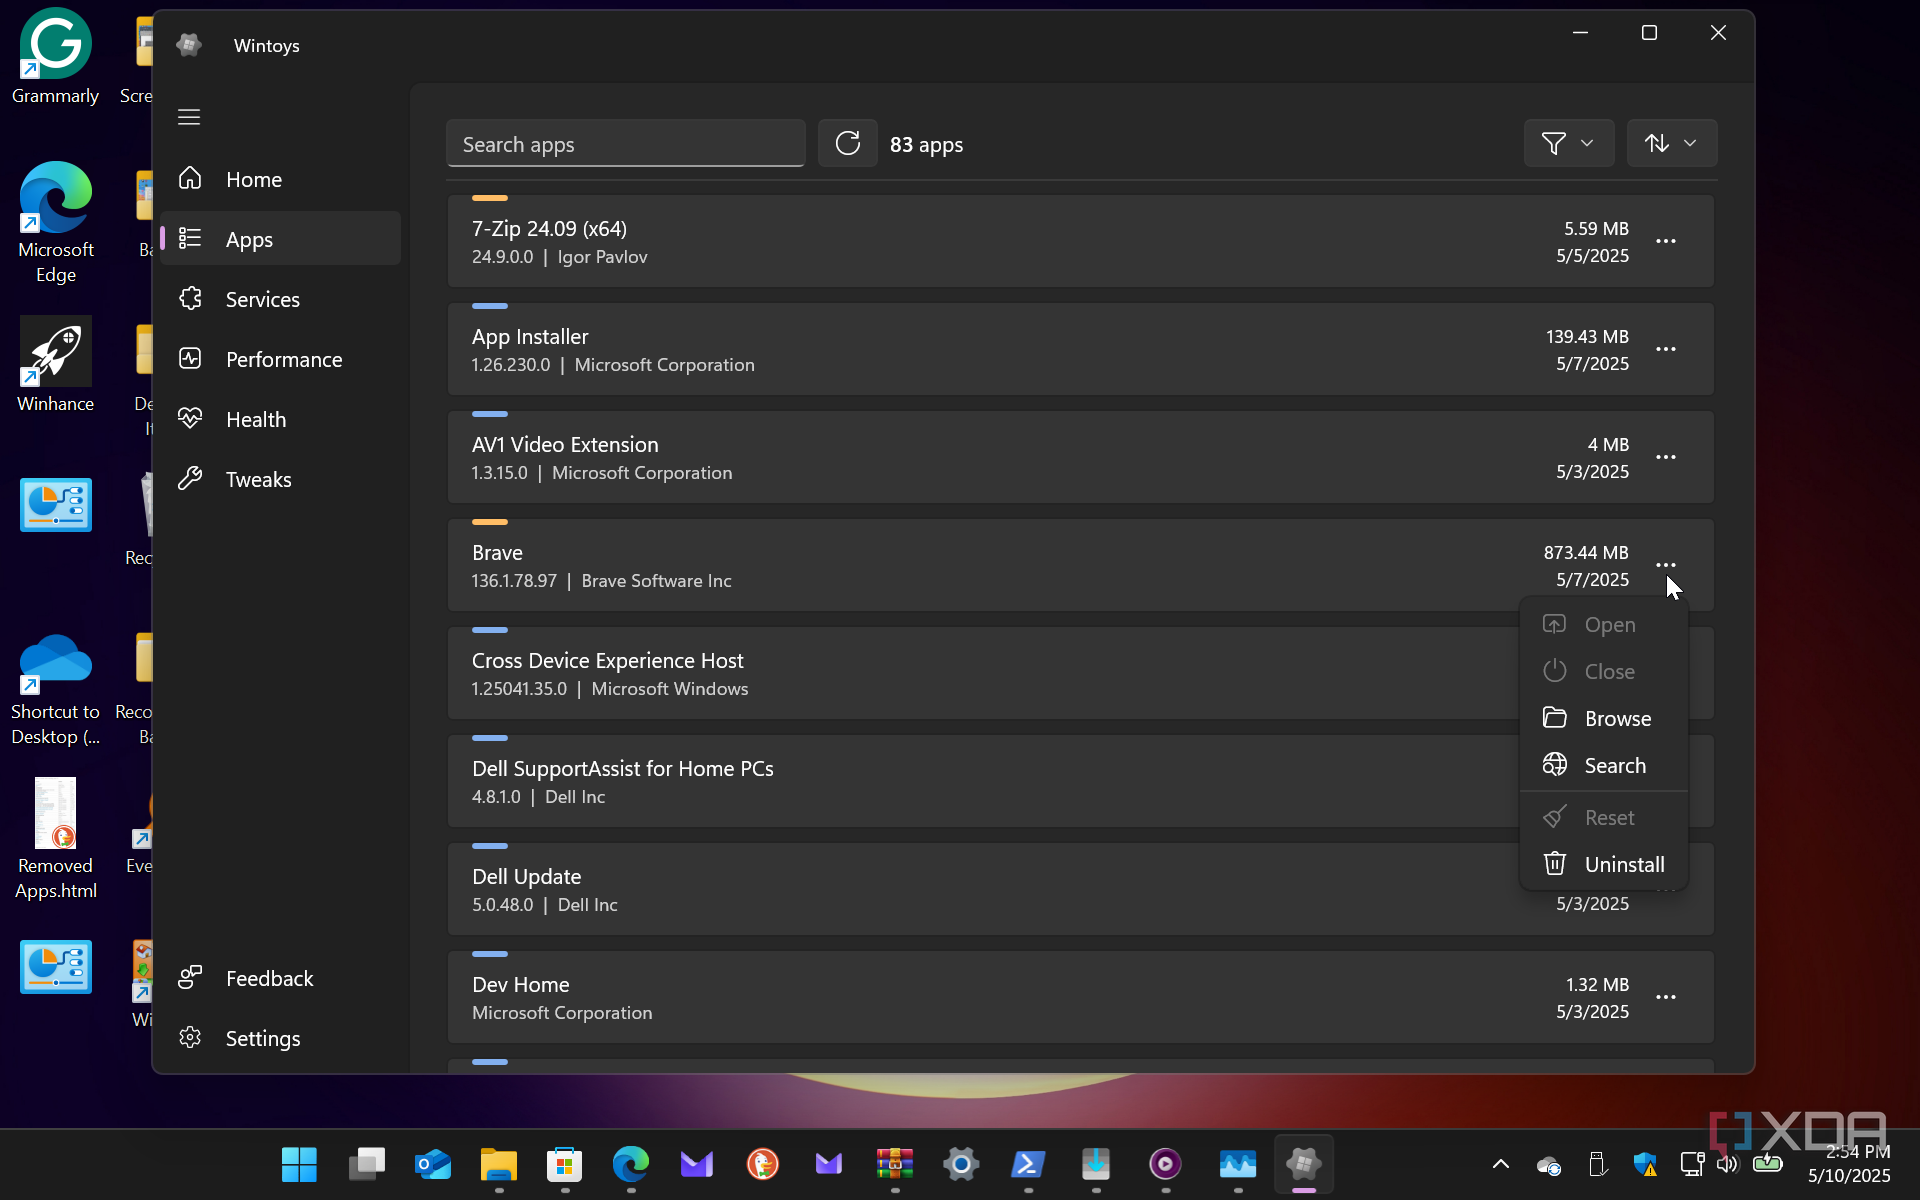
Task: Click the 83 apps count label
Action: [926, 145]
